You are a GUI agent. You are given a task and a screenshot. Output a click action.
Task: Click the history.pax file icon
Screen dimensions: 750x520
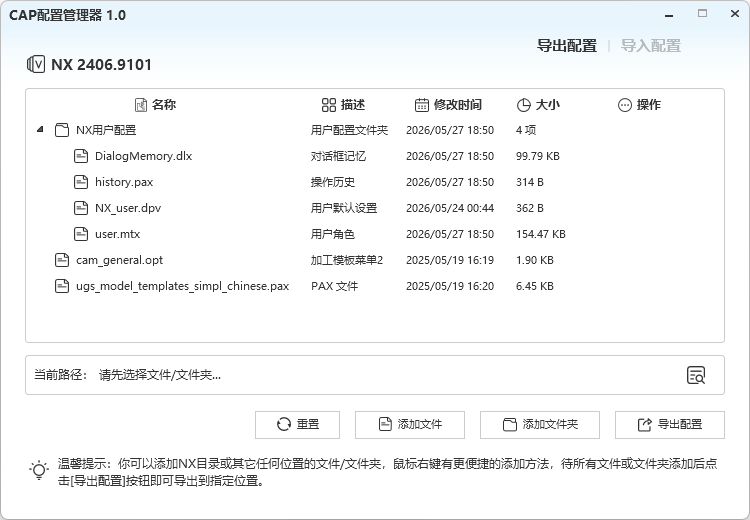tap(81, 182)
